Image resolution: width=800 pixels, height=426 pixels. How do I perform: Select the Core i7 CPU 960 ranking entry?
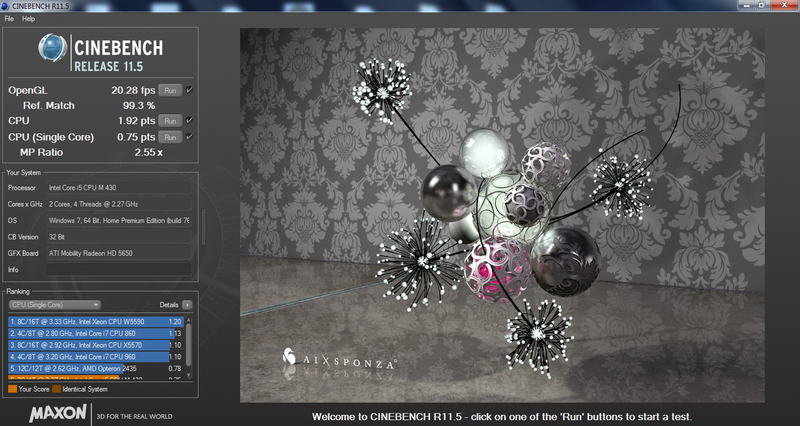tap(95, 357)
